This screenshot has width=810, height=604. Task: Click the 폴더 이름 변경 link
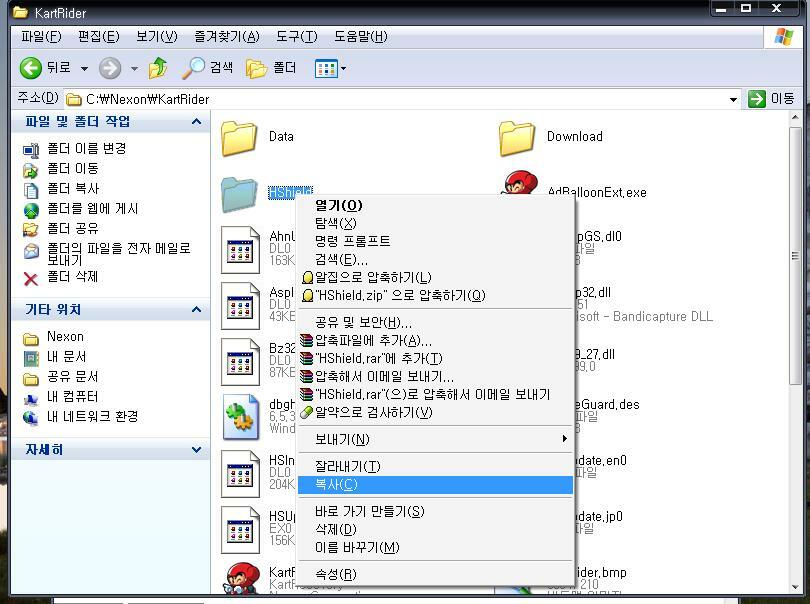[x=87, y=149]
